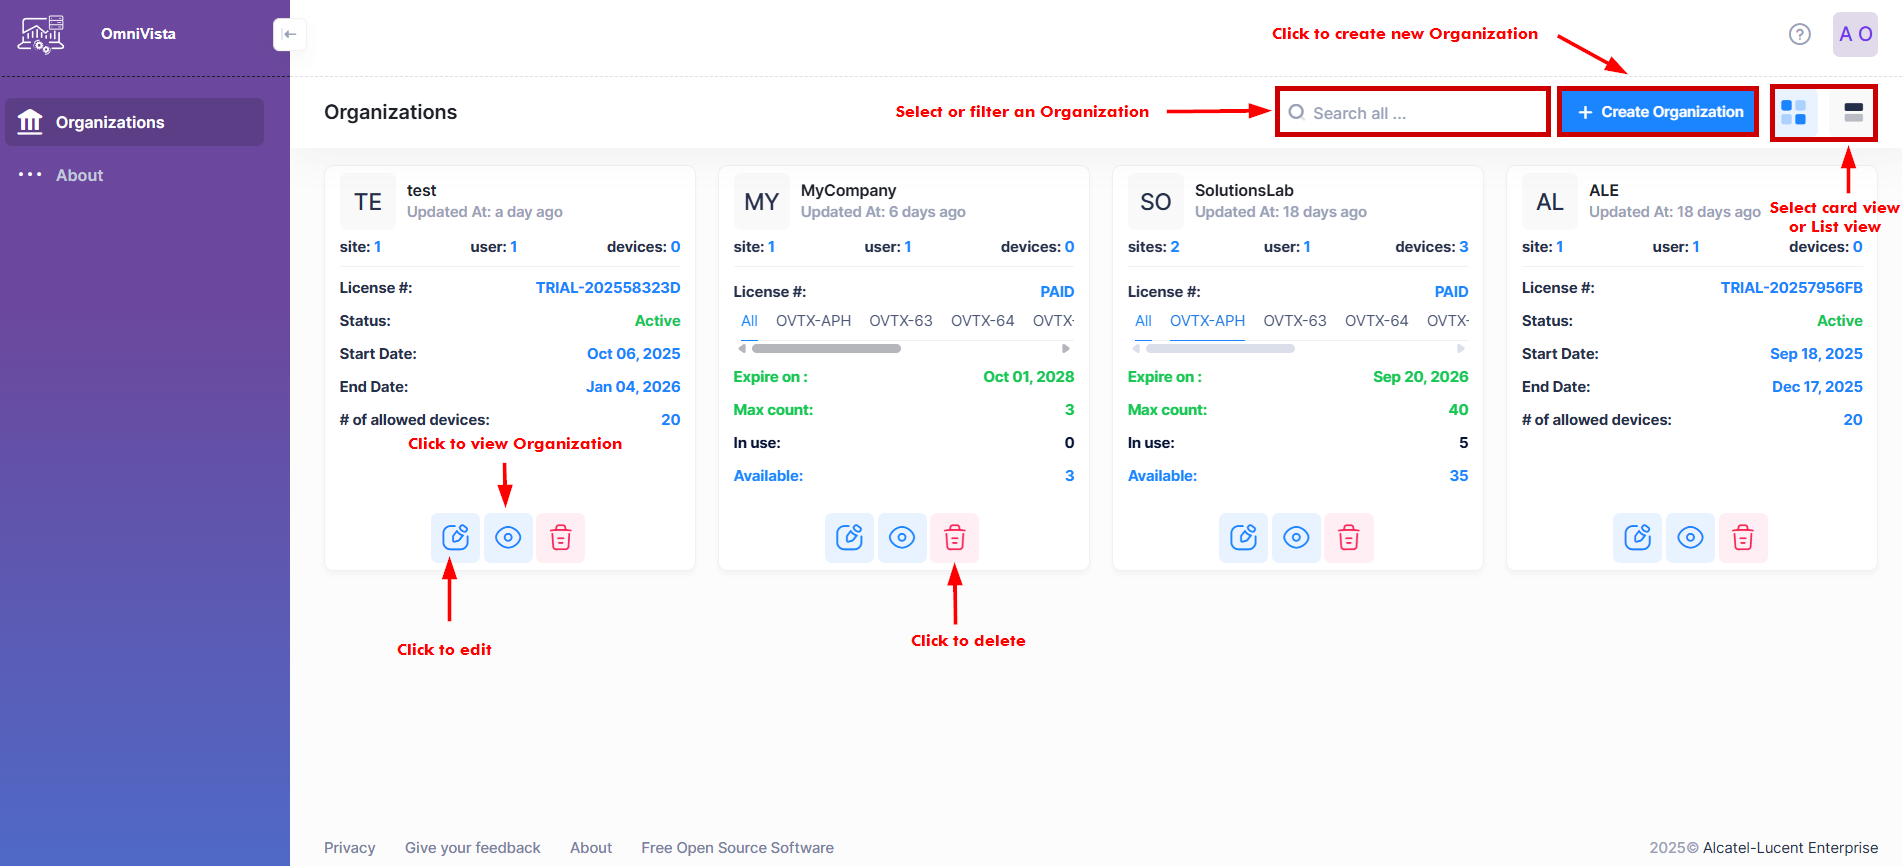Click MyCompany license tabs scrollbar thumb

coord(826,348)
